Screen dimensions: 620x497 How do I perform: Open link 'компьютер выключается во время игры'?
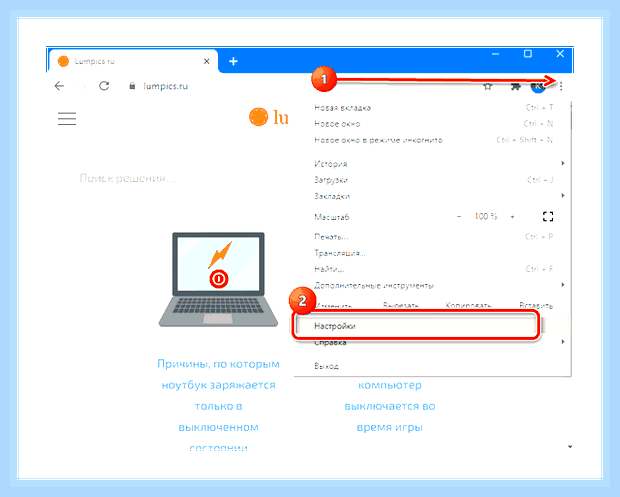click(x=390, y=406)
